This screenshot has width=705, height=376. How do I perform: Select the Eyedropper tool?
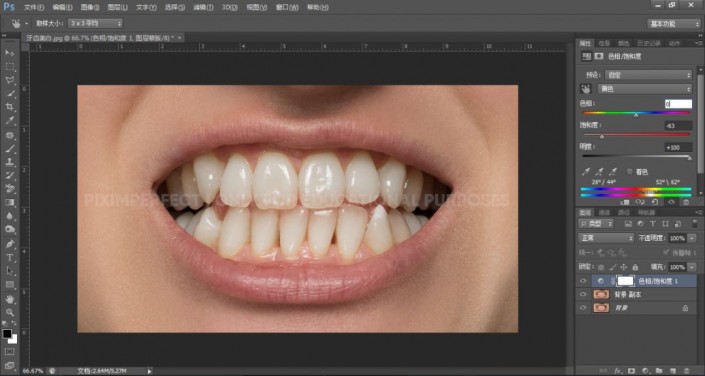(10, 121)
